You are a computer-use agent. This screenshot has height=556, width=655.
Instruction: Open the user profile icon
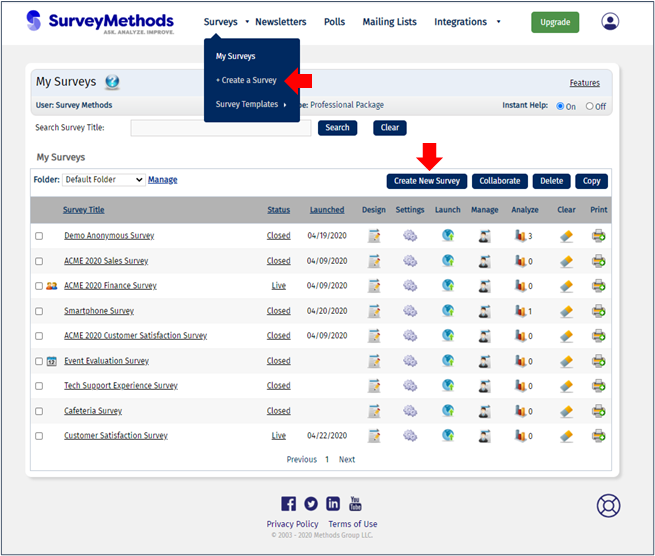point(610,21)
